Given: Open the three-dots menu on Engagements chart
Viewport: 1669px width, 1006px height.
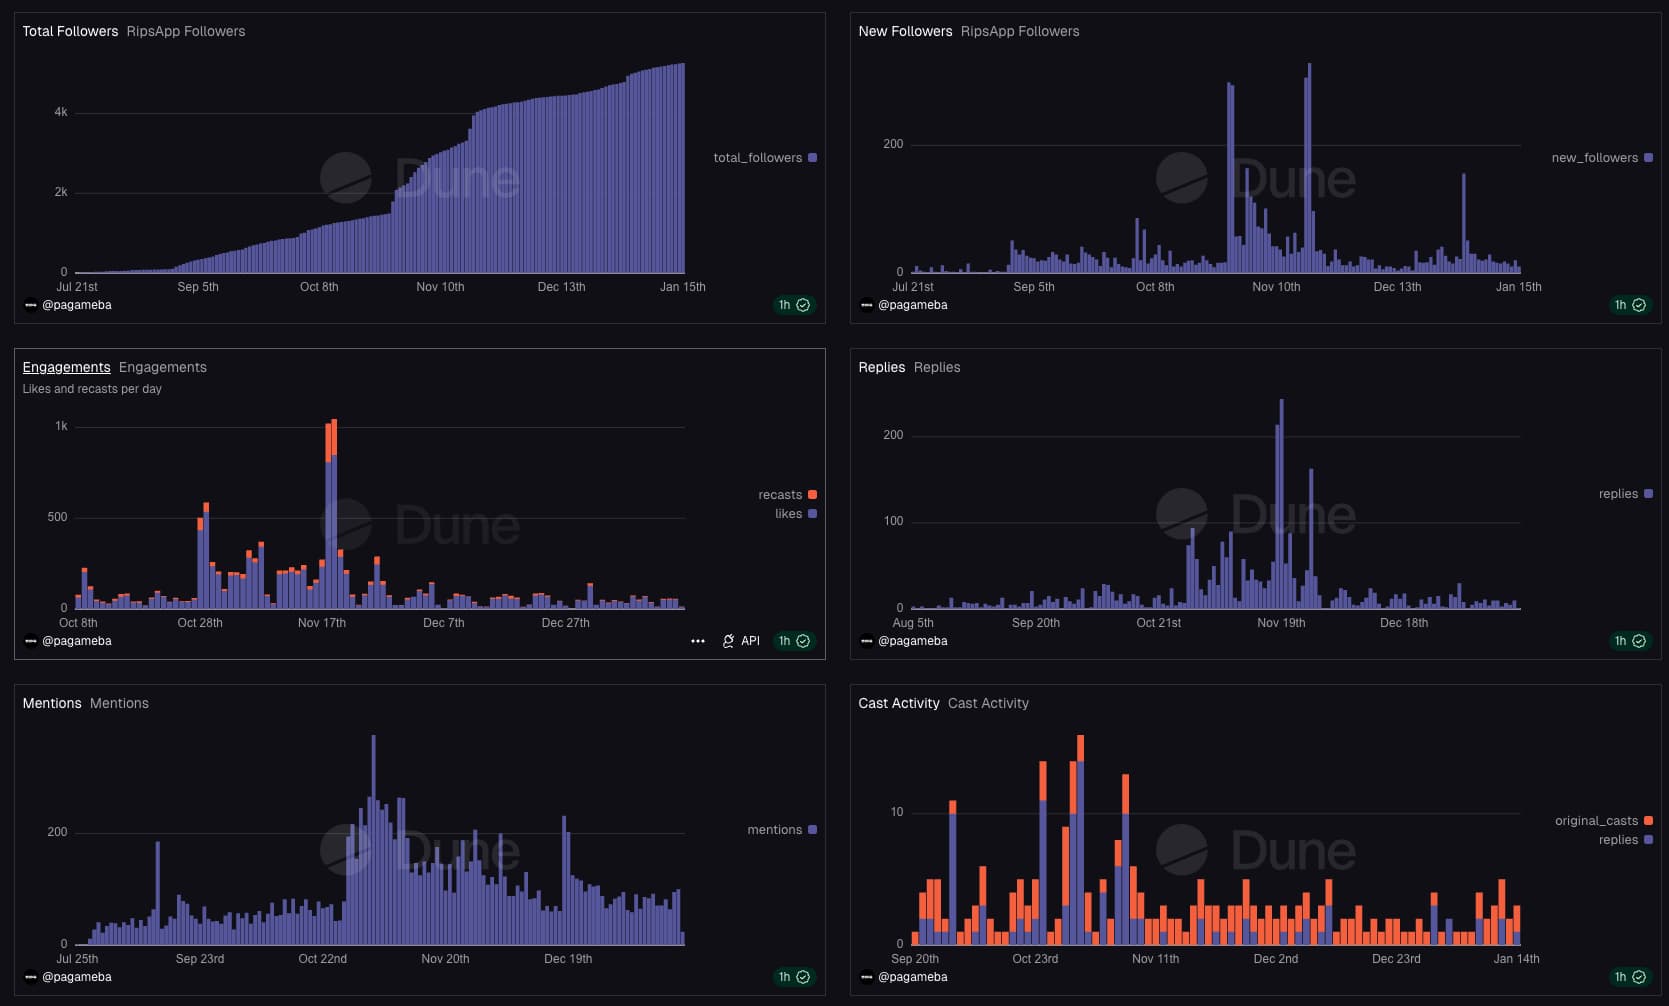Looking at the screenshot, I should (698, 641).
